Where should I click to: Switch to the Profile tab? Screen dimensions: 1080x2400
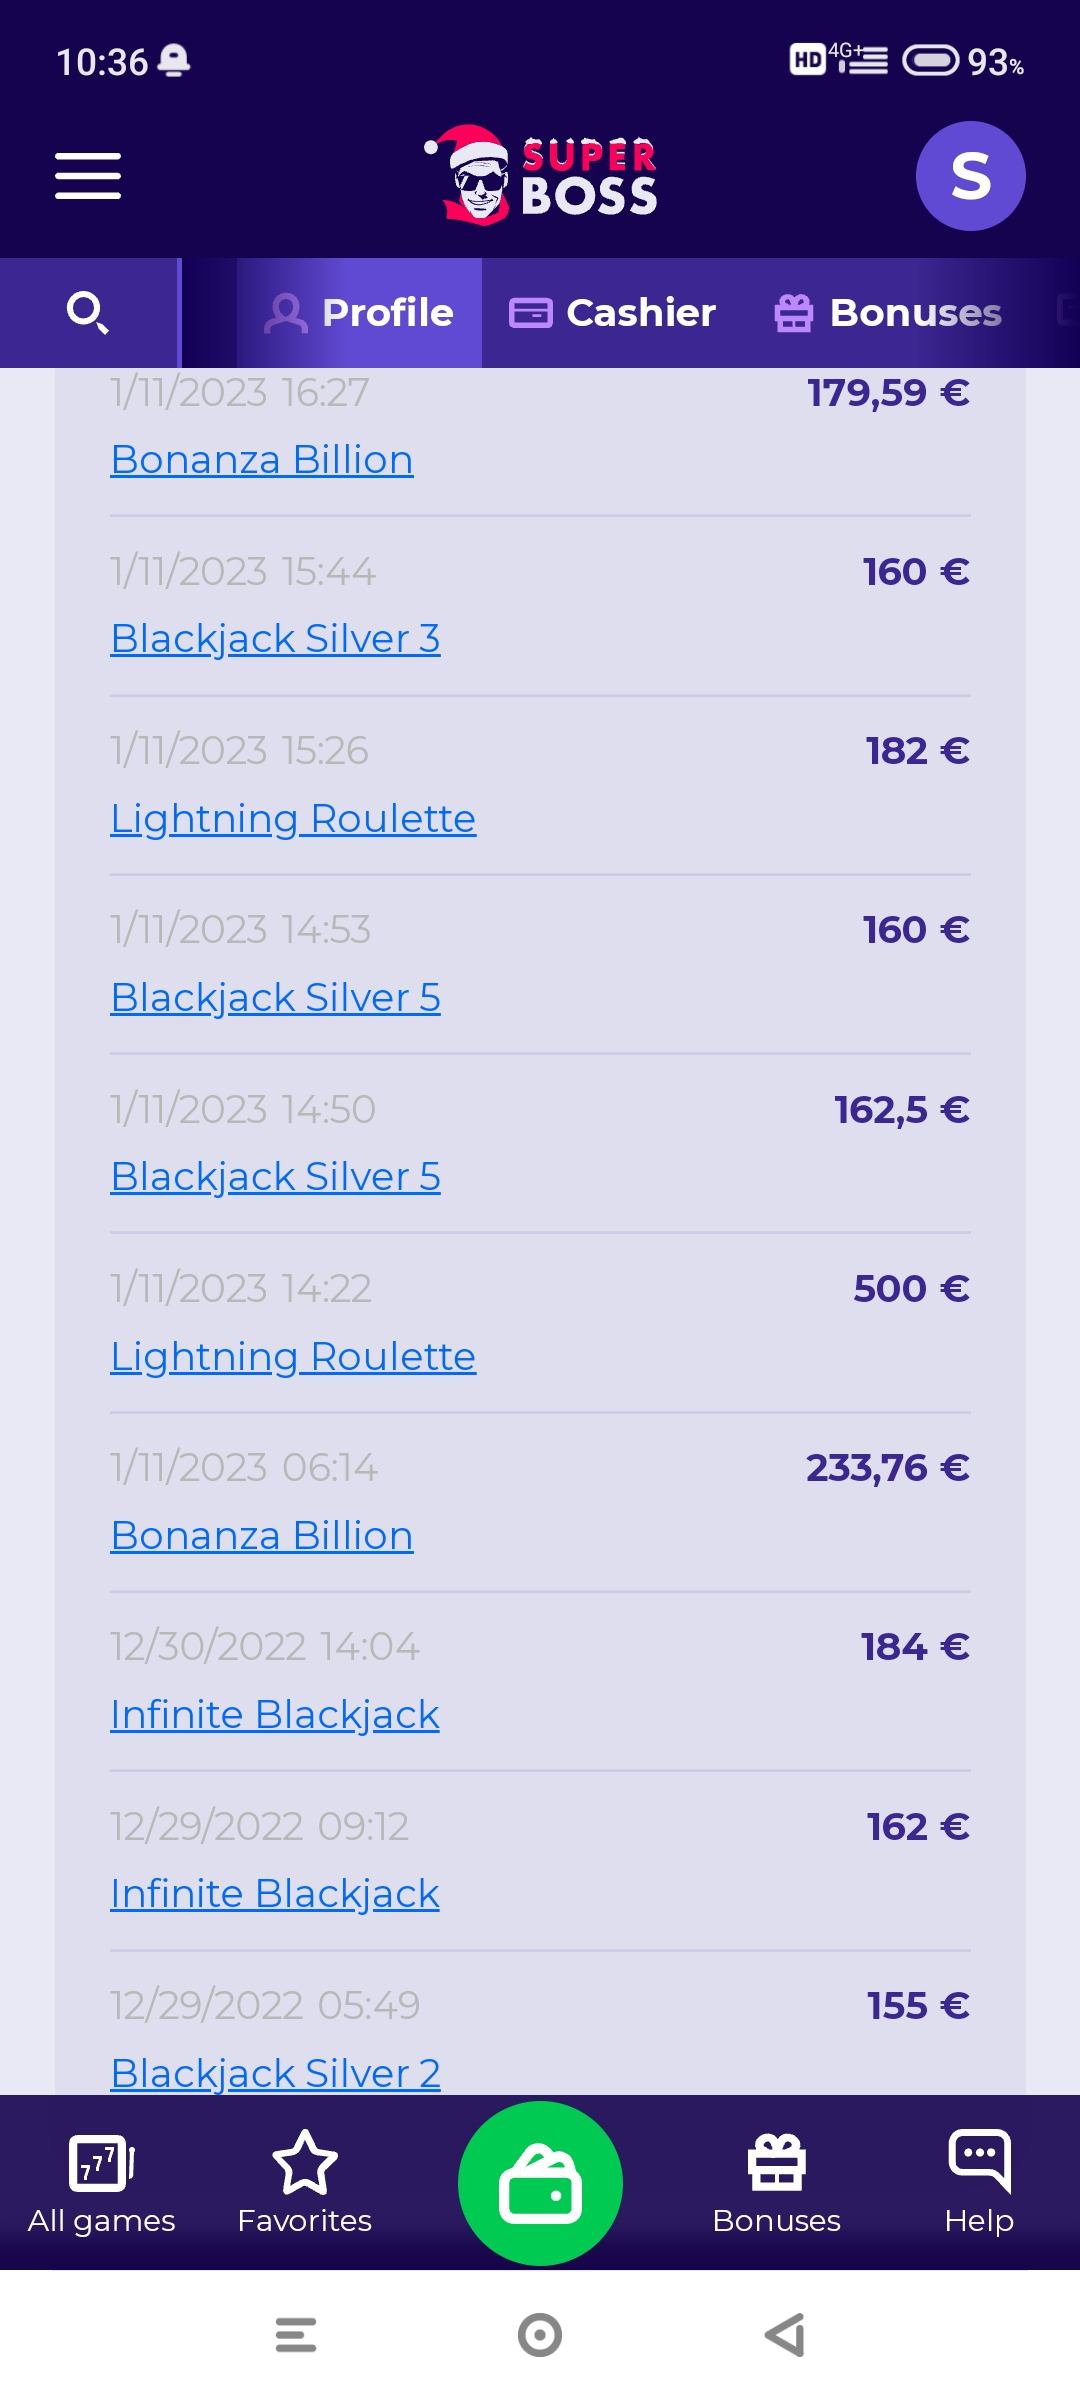coord(359,313)
